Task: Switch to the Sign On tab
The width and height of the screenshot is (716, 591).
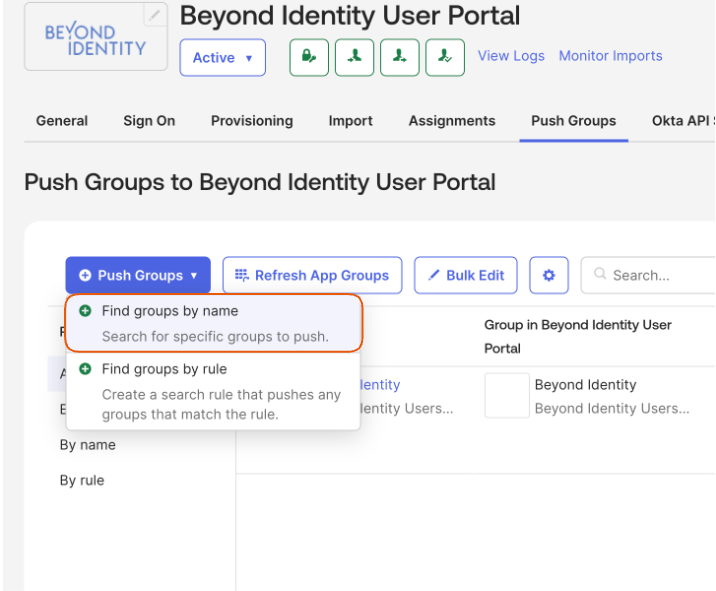Action: pyautogui.click(x=149, y=121)
